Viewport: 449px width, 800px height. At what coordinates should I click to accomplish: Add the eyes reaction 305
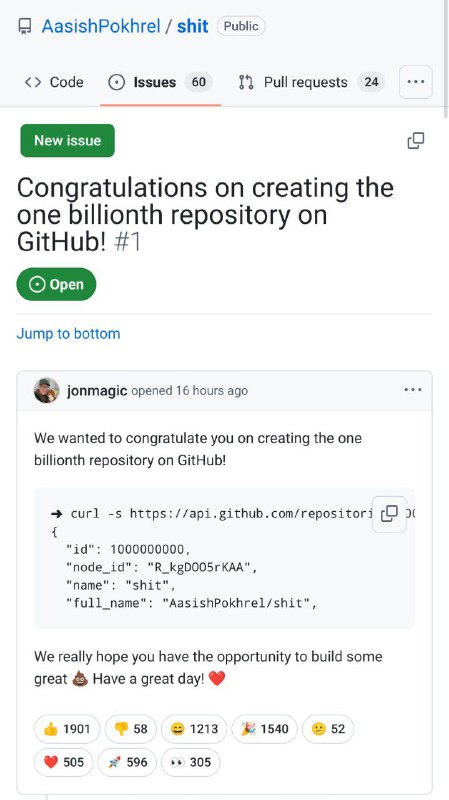(190, 762)
